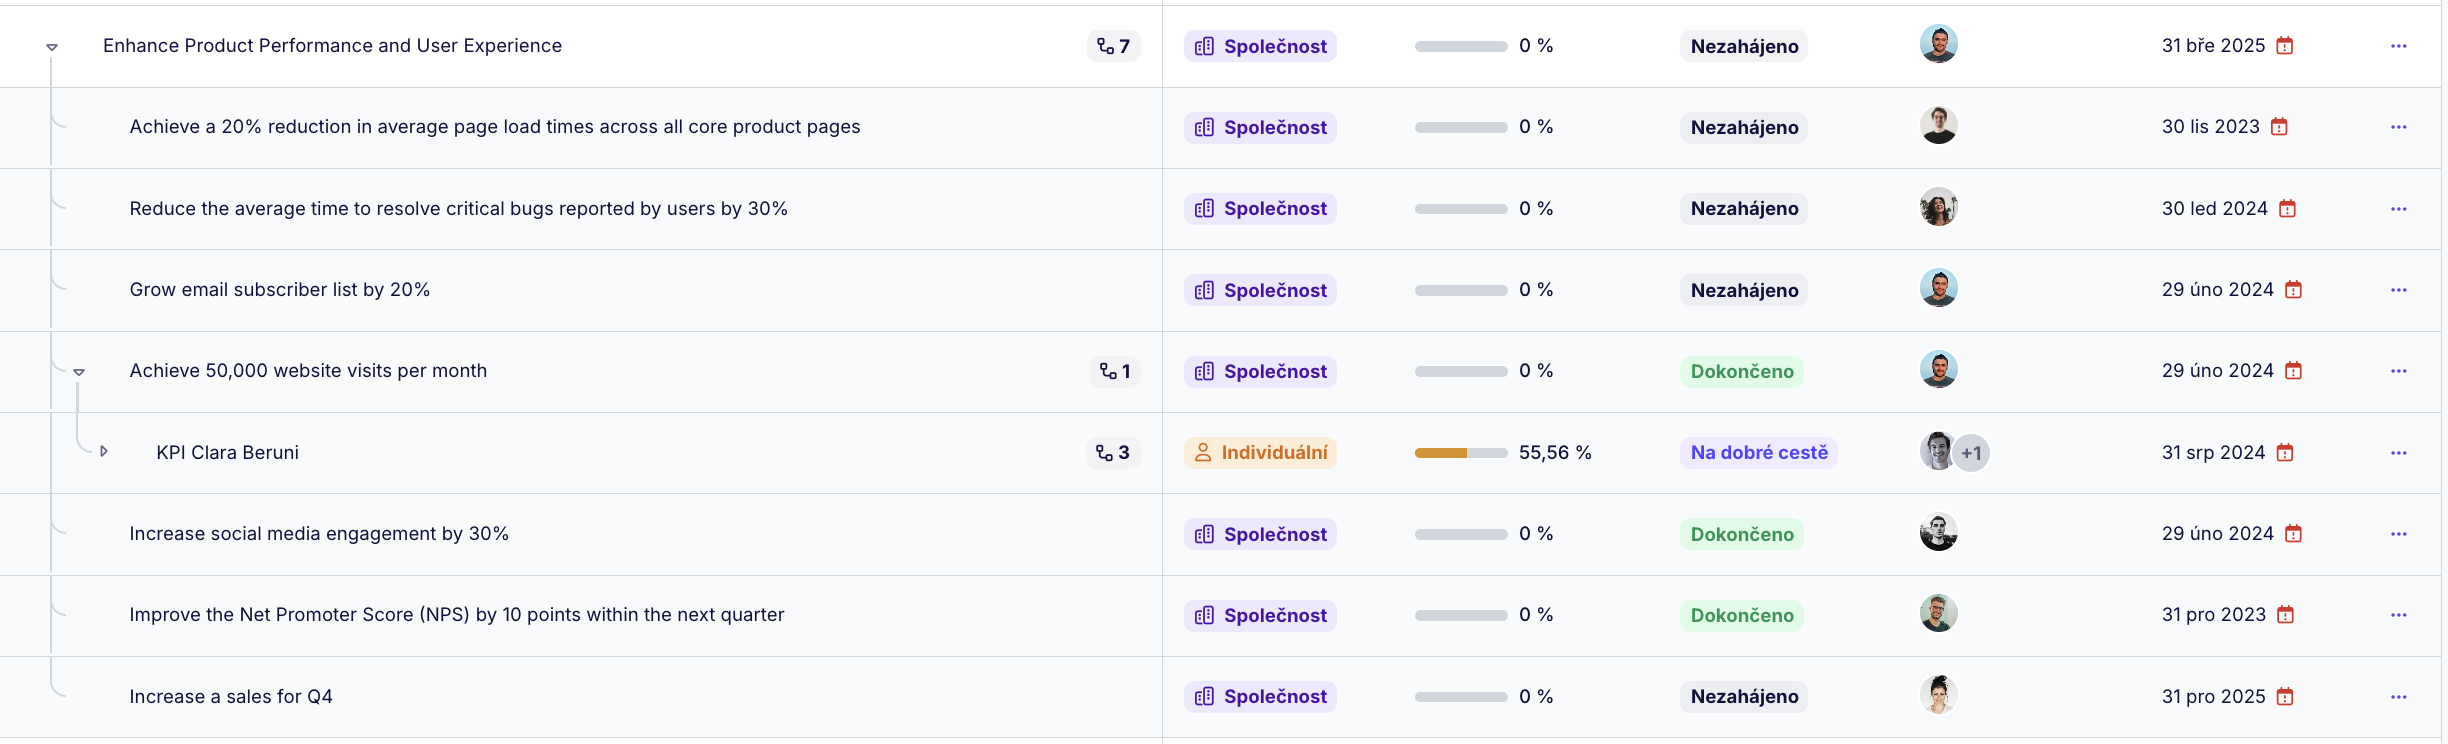Image resolution: width=2448 pixels, height=744 pixels.
Task: Click Nezahájeno status for critical bugs row
Action: (1744, 209)
